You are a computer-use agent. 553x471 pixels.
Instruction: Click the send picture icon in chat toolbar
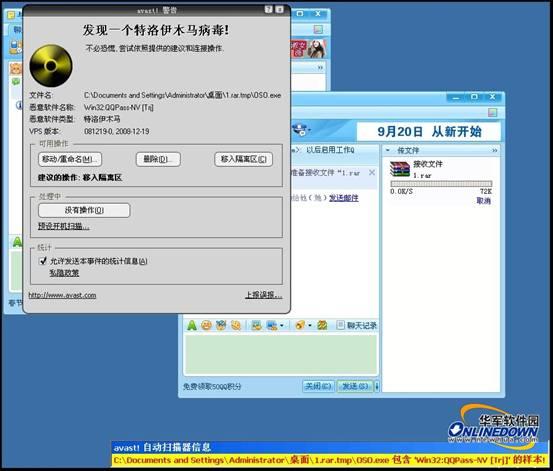[x=256, y=325]
